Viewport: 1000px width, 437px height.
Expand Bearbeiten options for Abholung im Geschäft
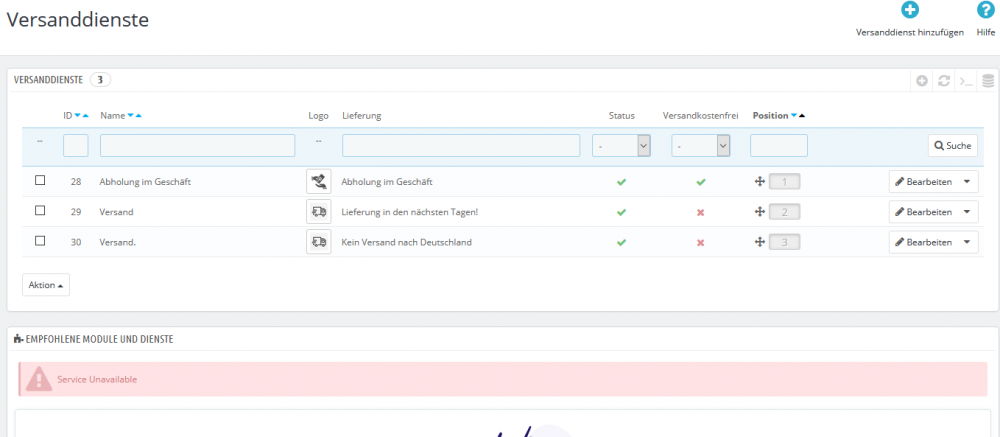(967, 182)
